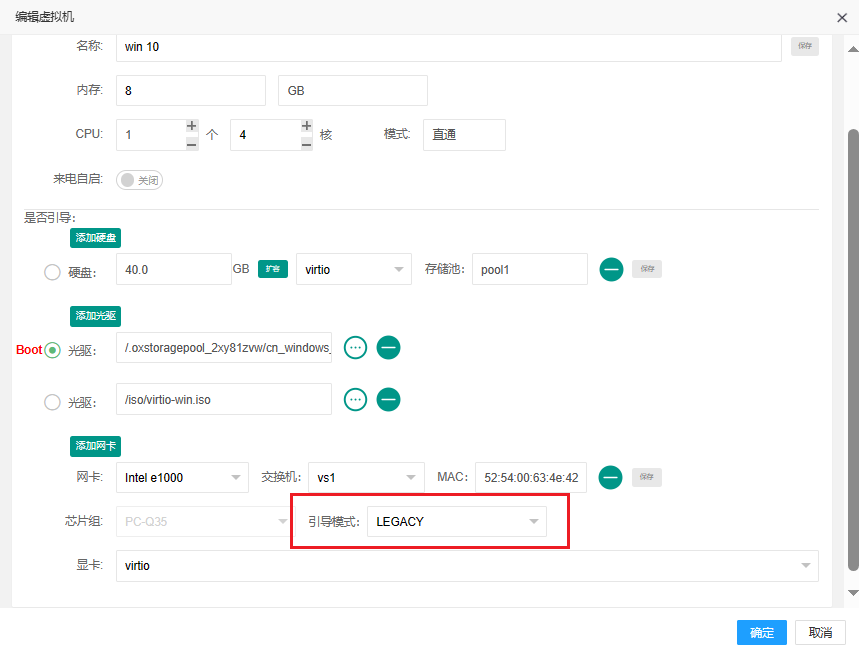Remove the Boot optical drive with minus icon

pyautogui.click(x=388, y=348)
